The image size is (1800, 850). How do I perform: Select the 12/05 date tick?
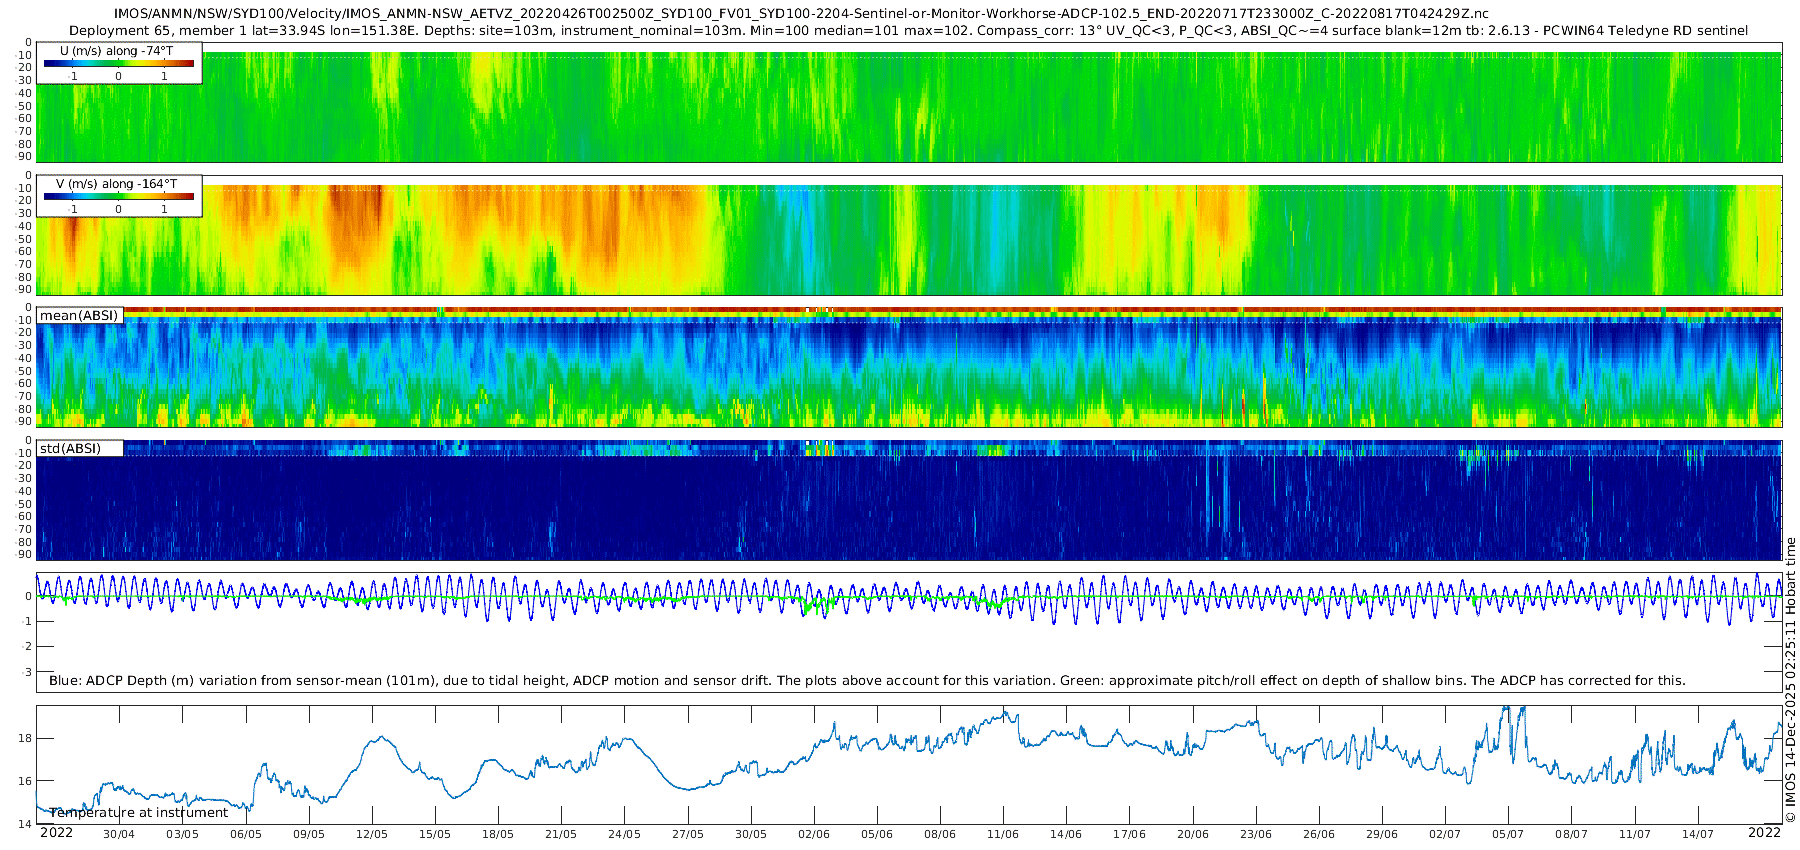[x=372, y=834]
